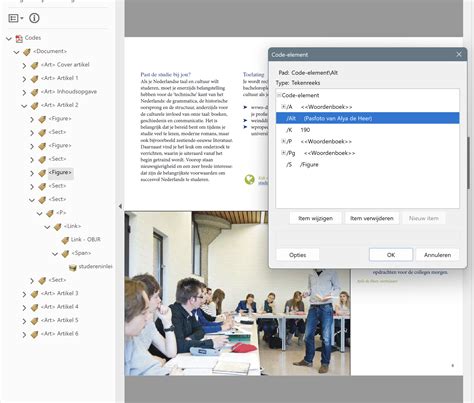Viewport: 474px width, 403px height.
Task: Expand the Art Artikel 3 tag
Action: point(24,294)
